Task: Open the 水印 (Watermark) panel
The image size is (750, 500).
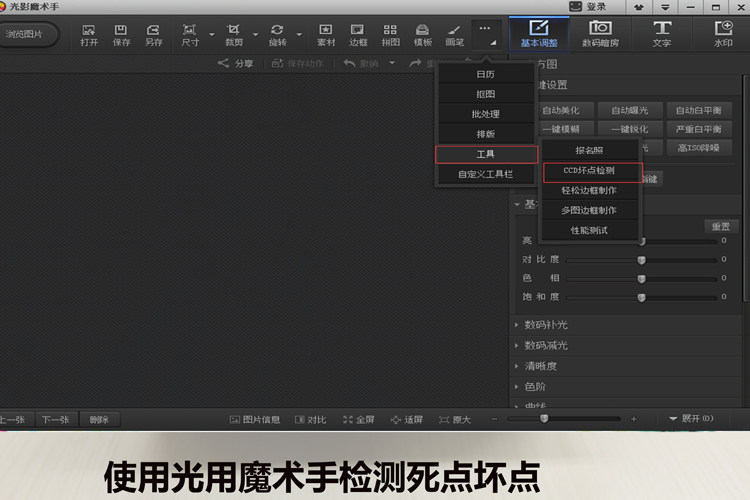Action: (723, 33)
